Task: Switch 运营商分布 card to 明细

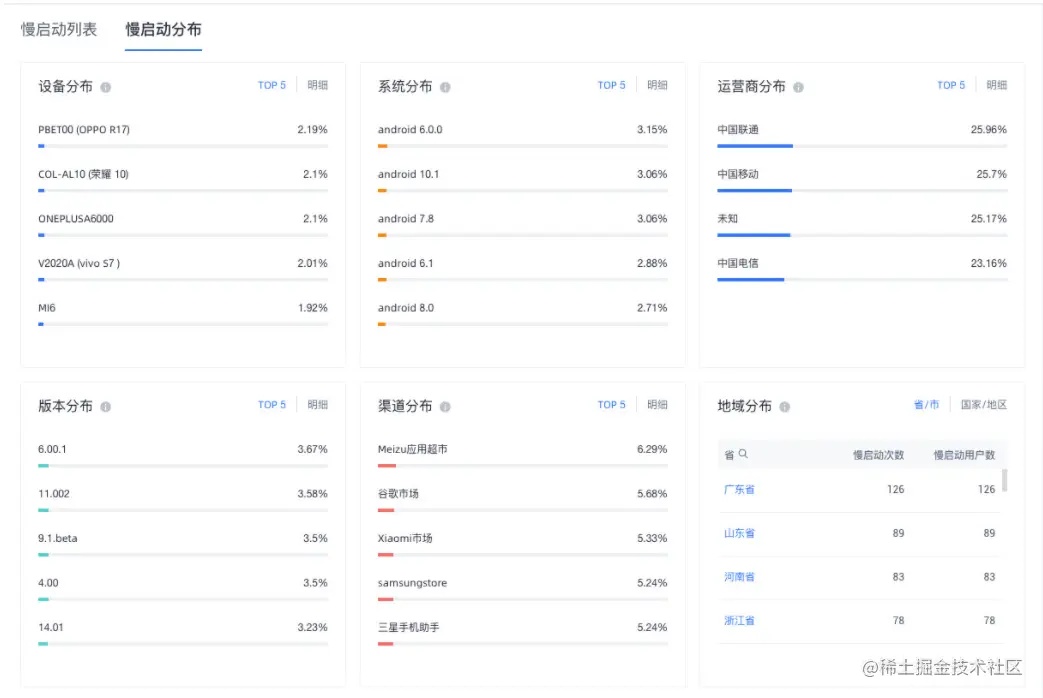Action: coord(996,85)
